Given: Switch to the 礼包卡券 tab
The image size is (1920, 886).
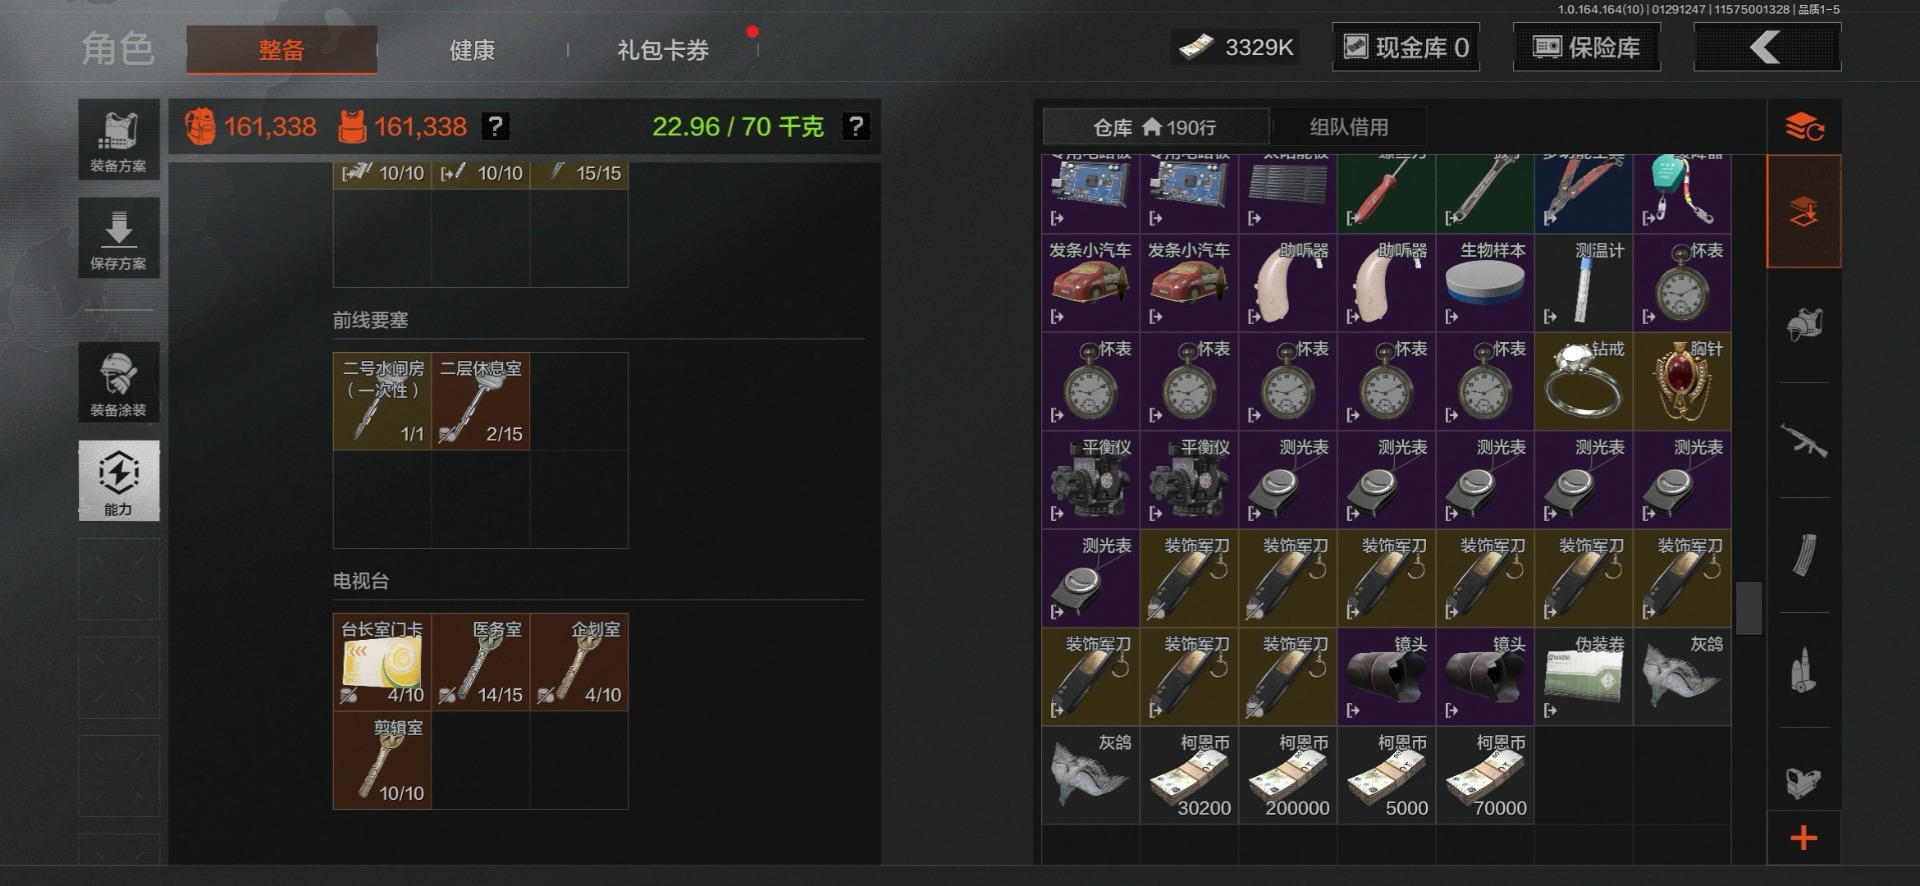Looking at the screenshot, I should tap(663, 50).
